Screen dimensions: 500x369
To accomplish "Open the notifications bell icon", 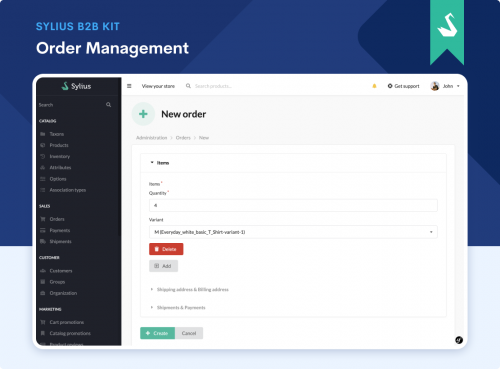I will click(x=374, y=86).
